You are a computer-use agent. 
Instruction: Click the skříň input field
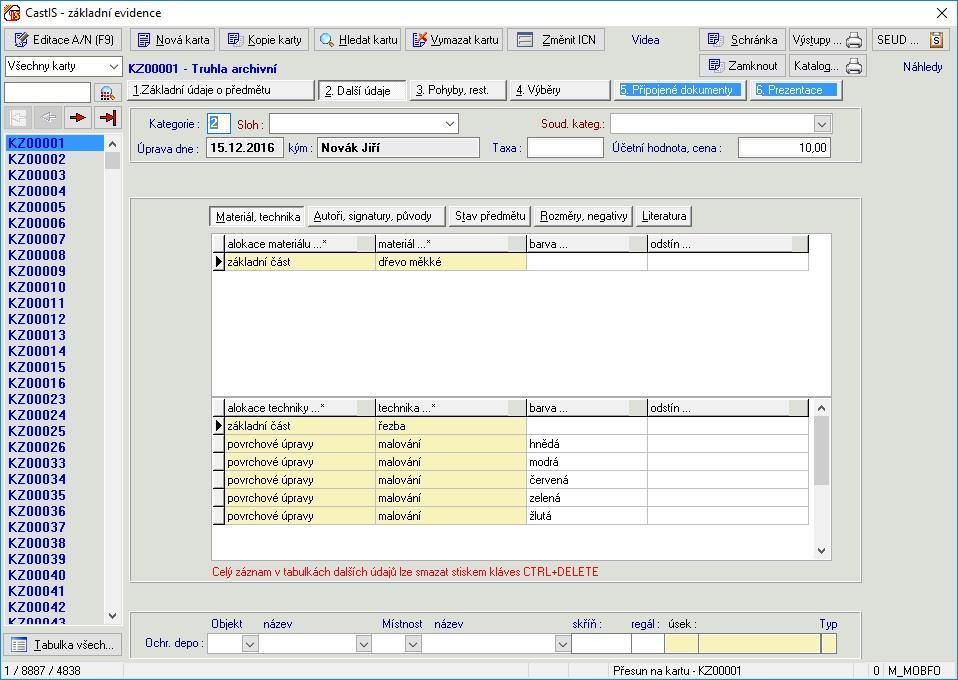click(601, 643)
